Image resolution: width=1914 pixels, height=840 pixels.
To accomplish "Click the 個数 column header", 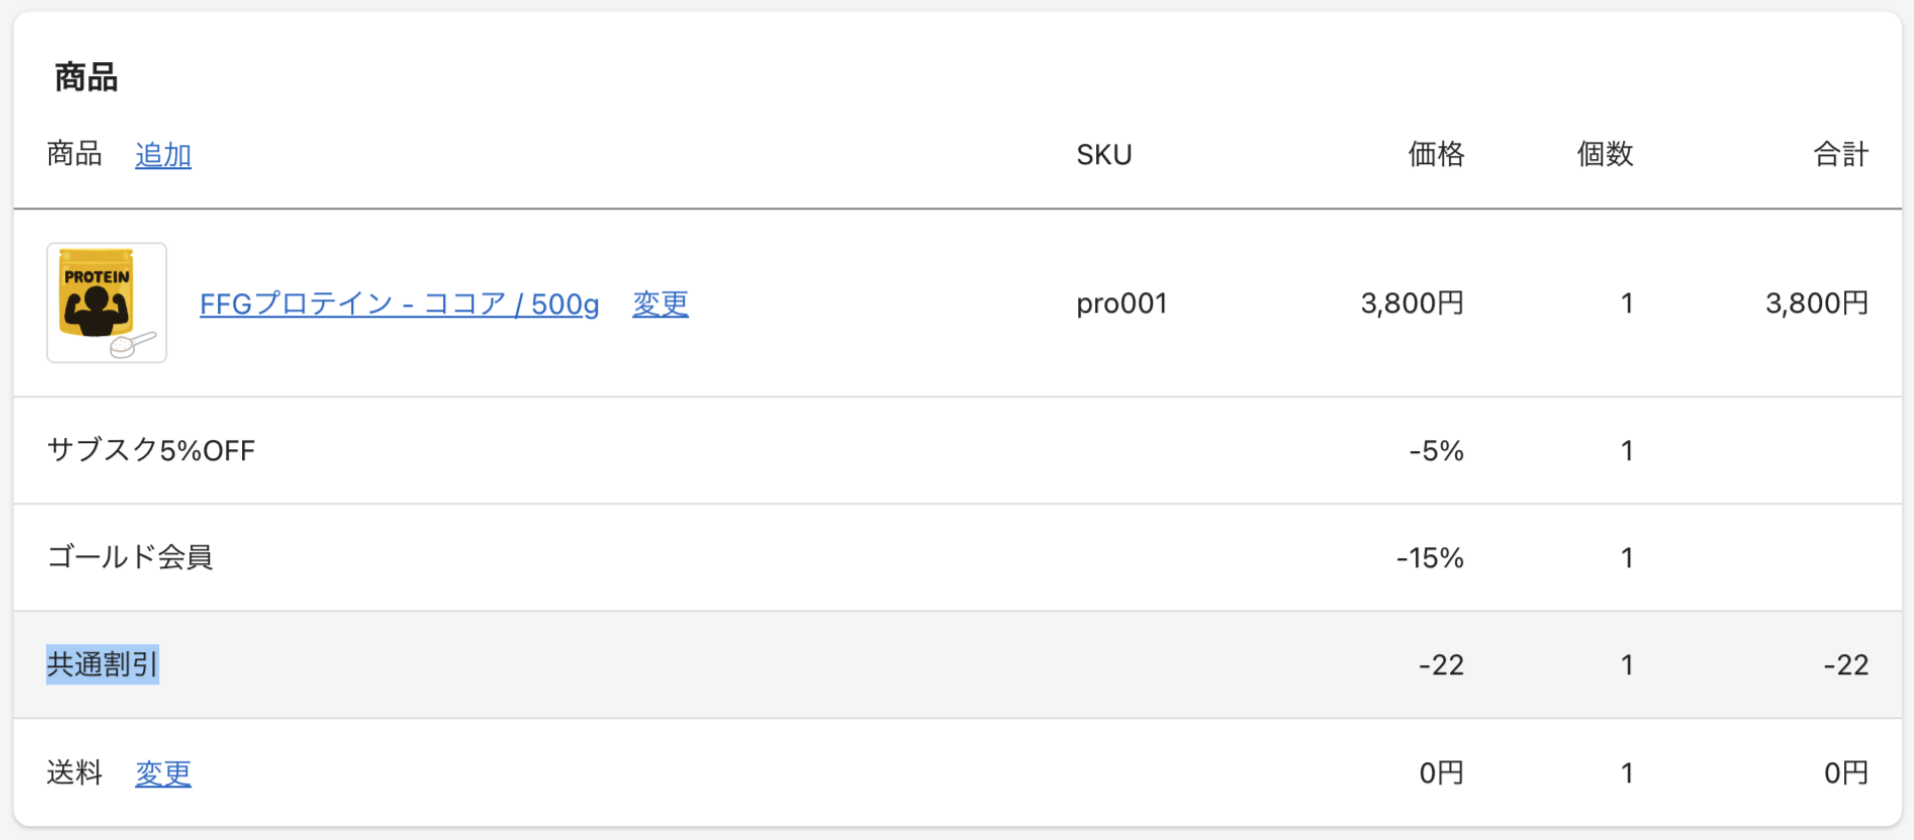I will (x=1605, y=155).
